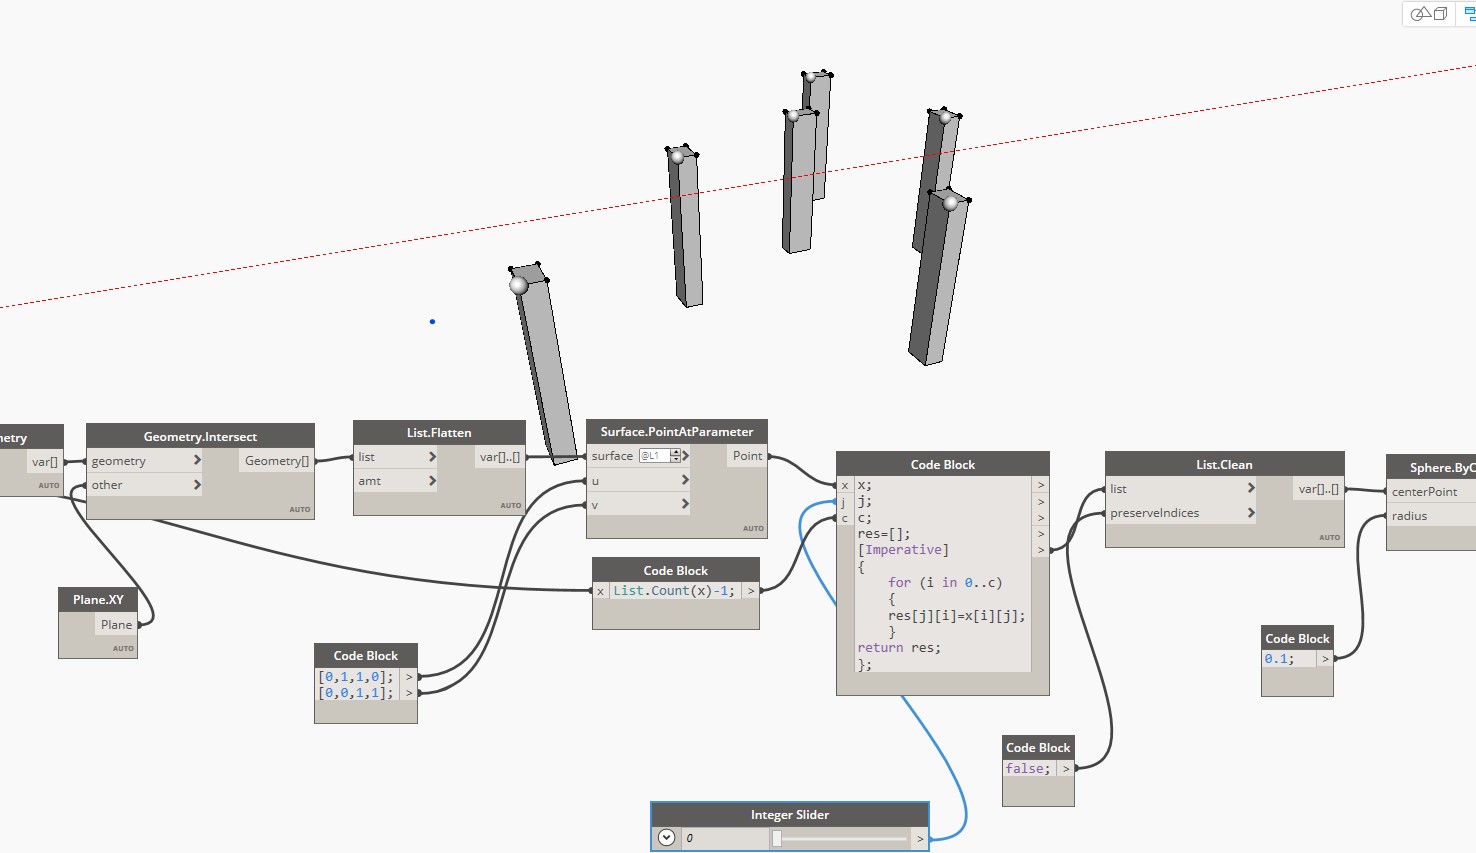1476x853 pixels.
Task: Click the res[j][i]=x[i][j]; code line
Action: (x=957, y=615)
